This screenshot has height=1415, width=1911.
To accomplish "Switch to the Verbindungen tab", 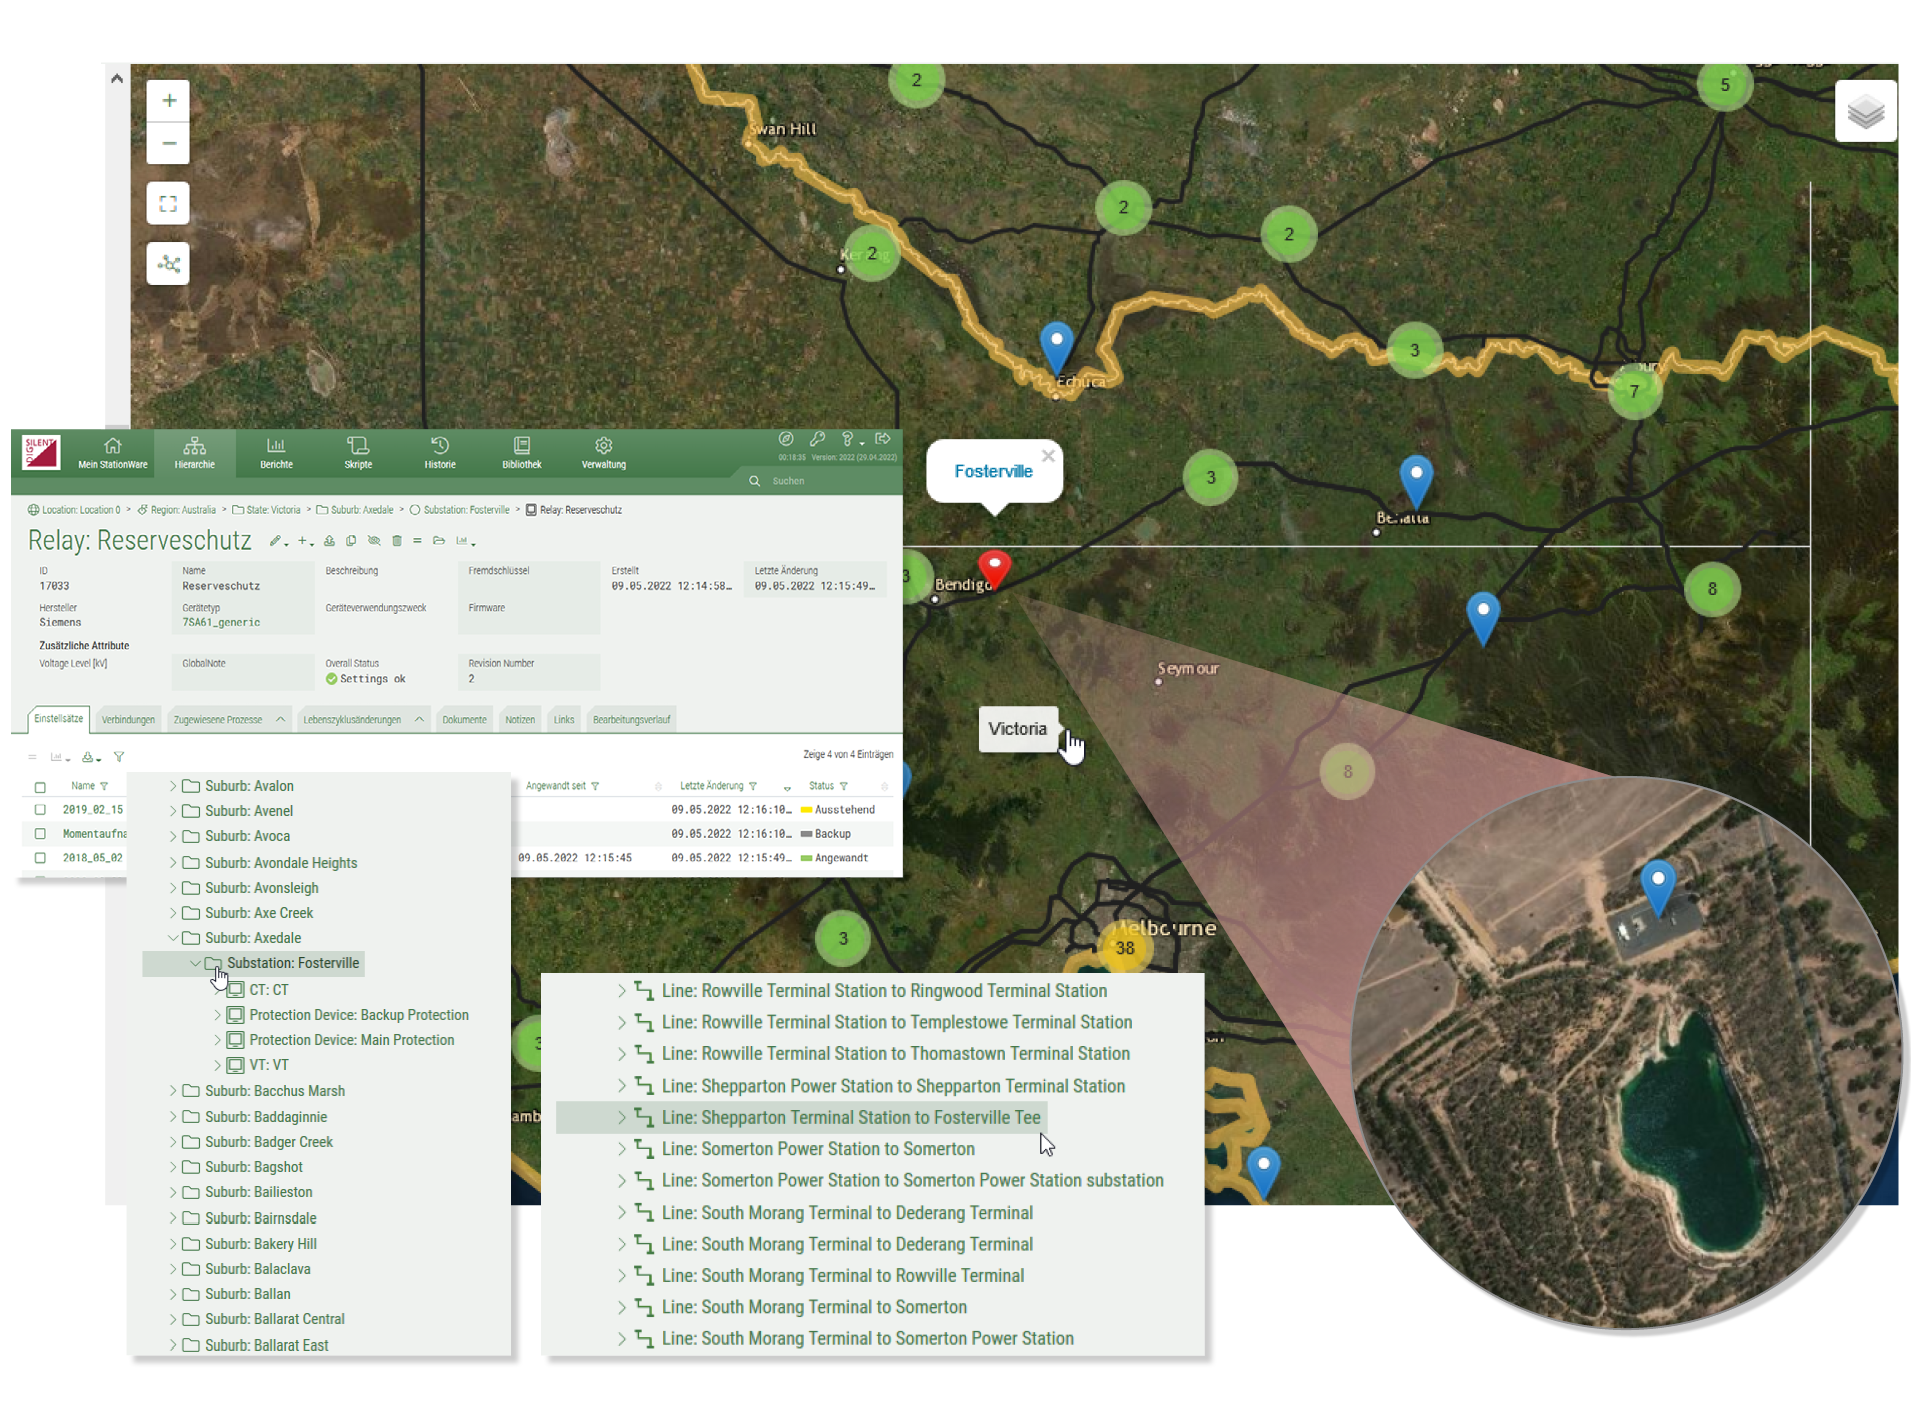I will 128,720.
